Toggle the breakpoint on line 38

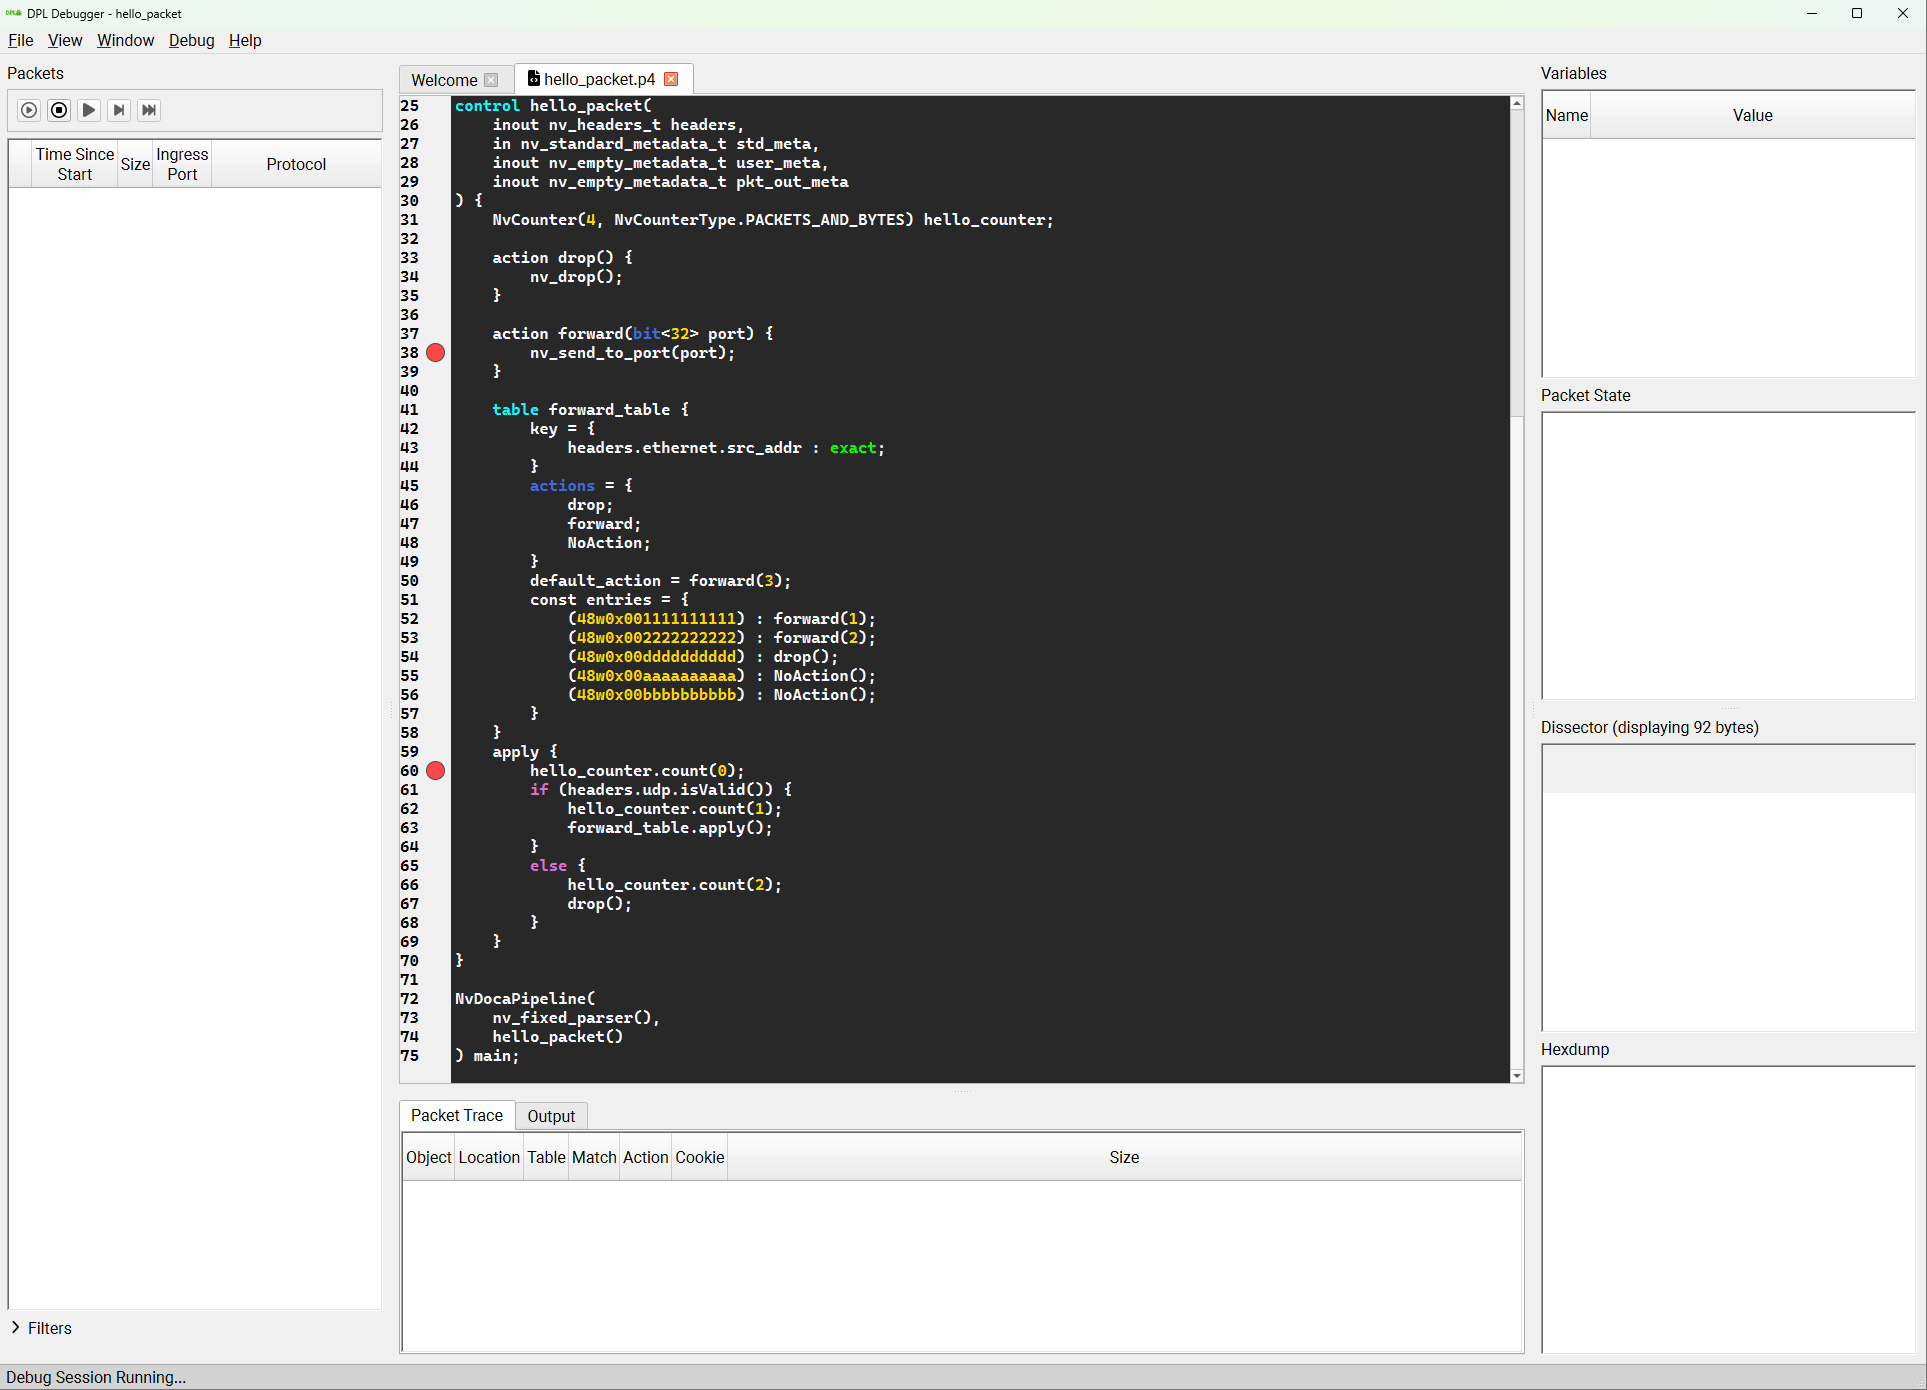click(x=436, y=353)
